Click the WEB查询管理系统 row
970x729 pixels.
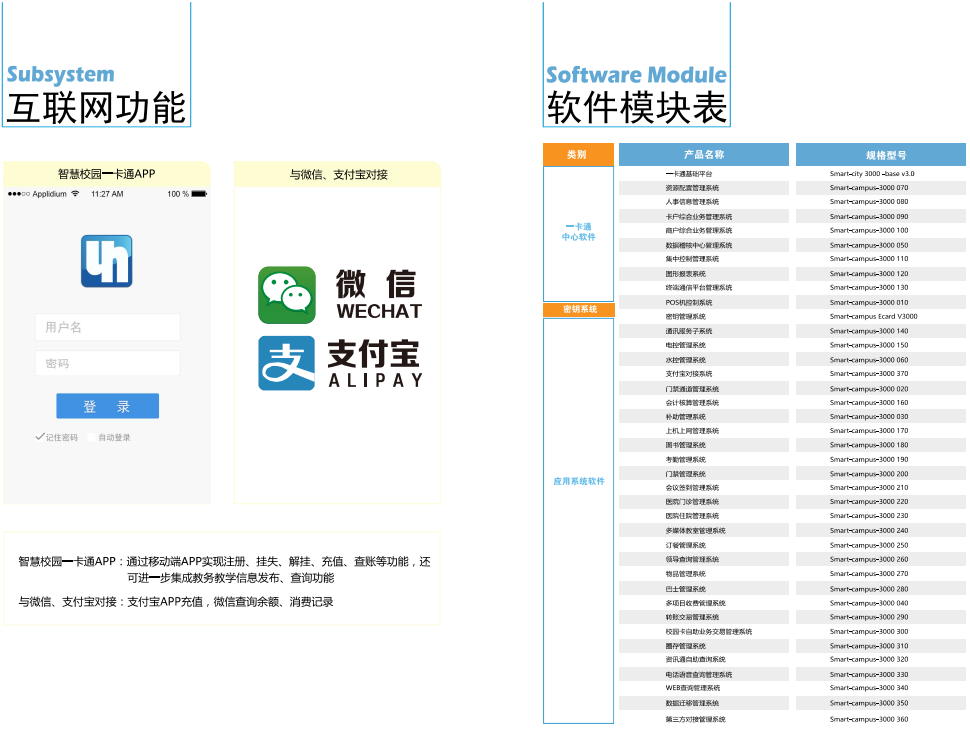point(704,688)
